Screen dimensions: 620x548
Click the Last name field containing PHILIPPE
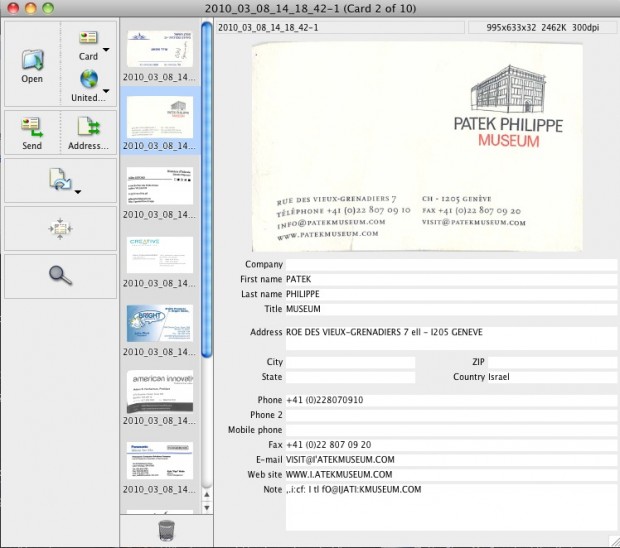pos(451,294)
